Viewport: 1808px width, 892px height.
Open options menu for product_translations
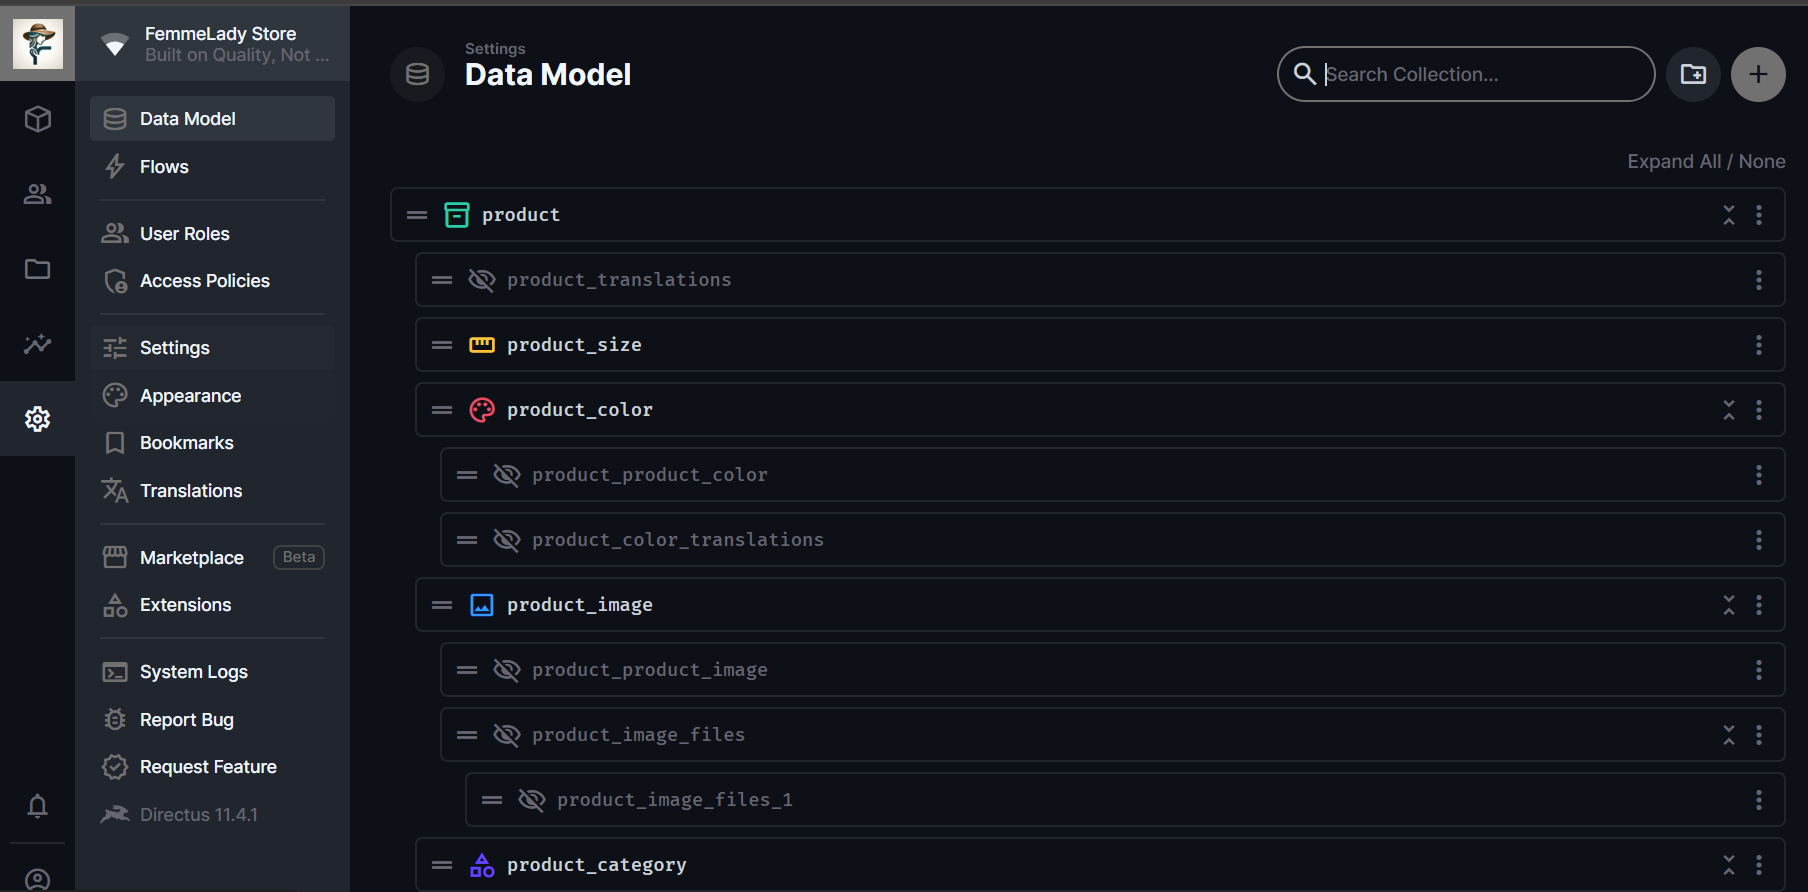(x=1759, y=280)
